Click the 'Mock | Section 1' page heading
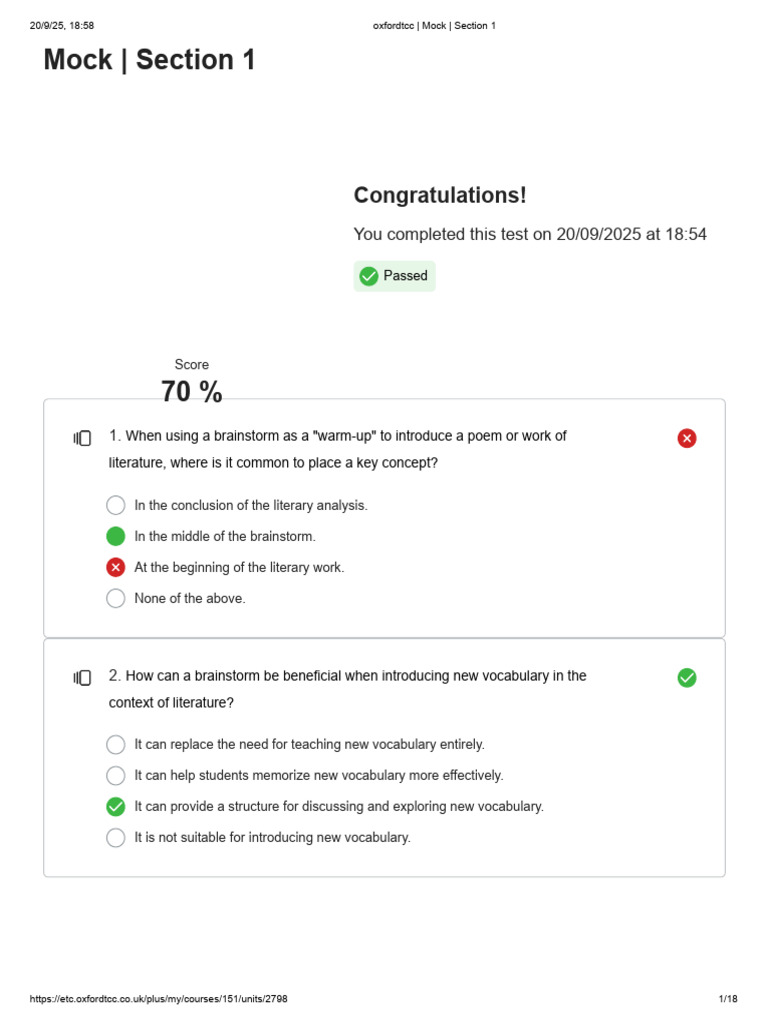Image resolution: width=768 pixels, height=1024 pixels. click(x=150, y=59)
